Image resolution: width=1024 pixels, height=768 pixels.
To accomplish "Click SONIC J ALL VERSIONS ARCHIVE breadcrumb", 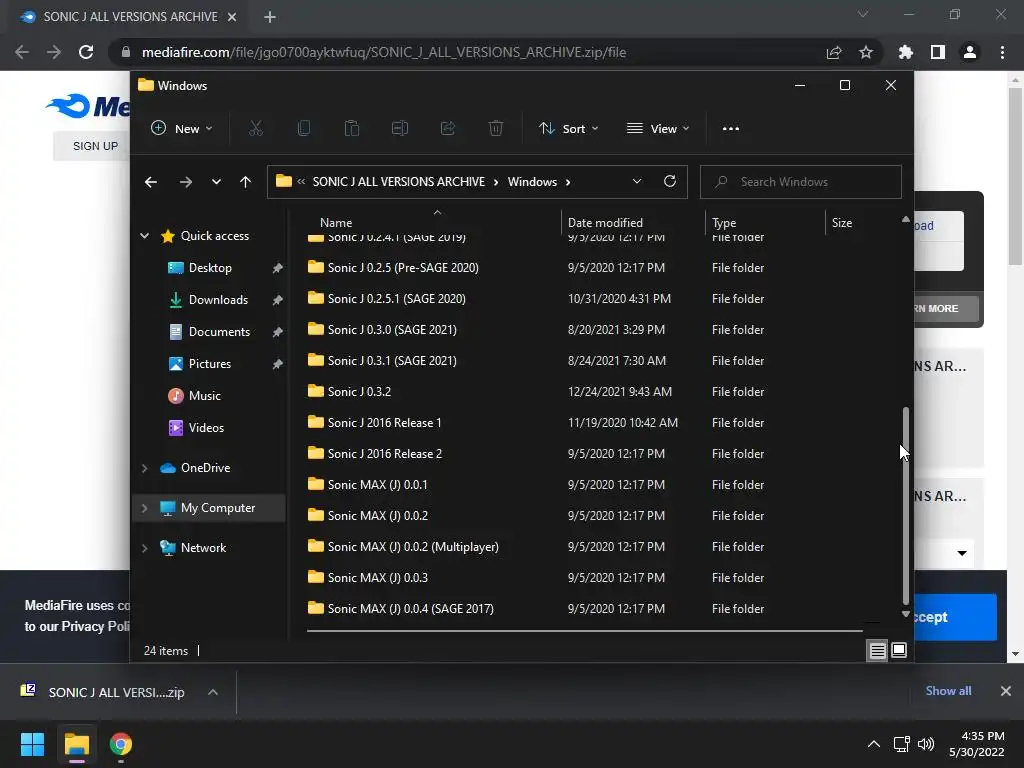I will (398, 182).
